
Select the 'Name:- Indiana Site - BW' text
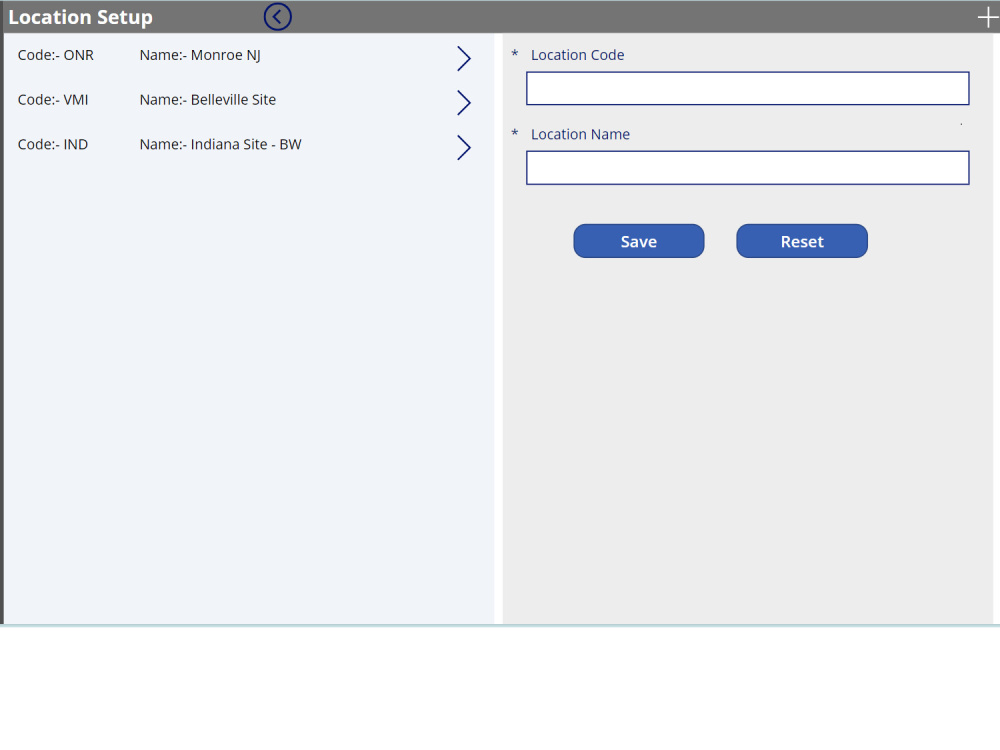[221, 145]
